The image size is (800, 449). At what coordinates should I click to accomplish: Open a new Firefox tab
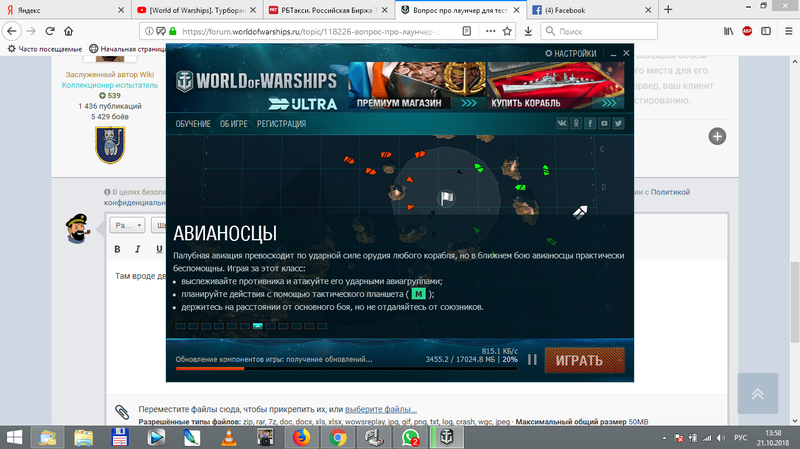tap(668, 10)
